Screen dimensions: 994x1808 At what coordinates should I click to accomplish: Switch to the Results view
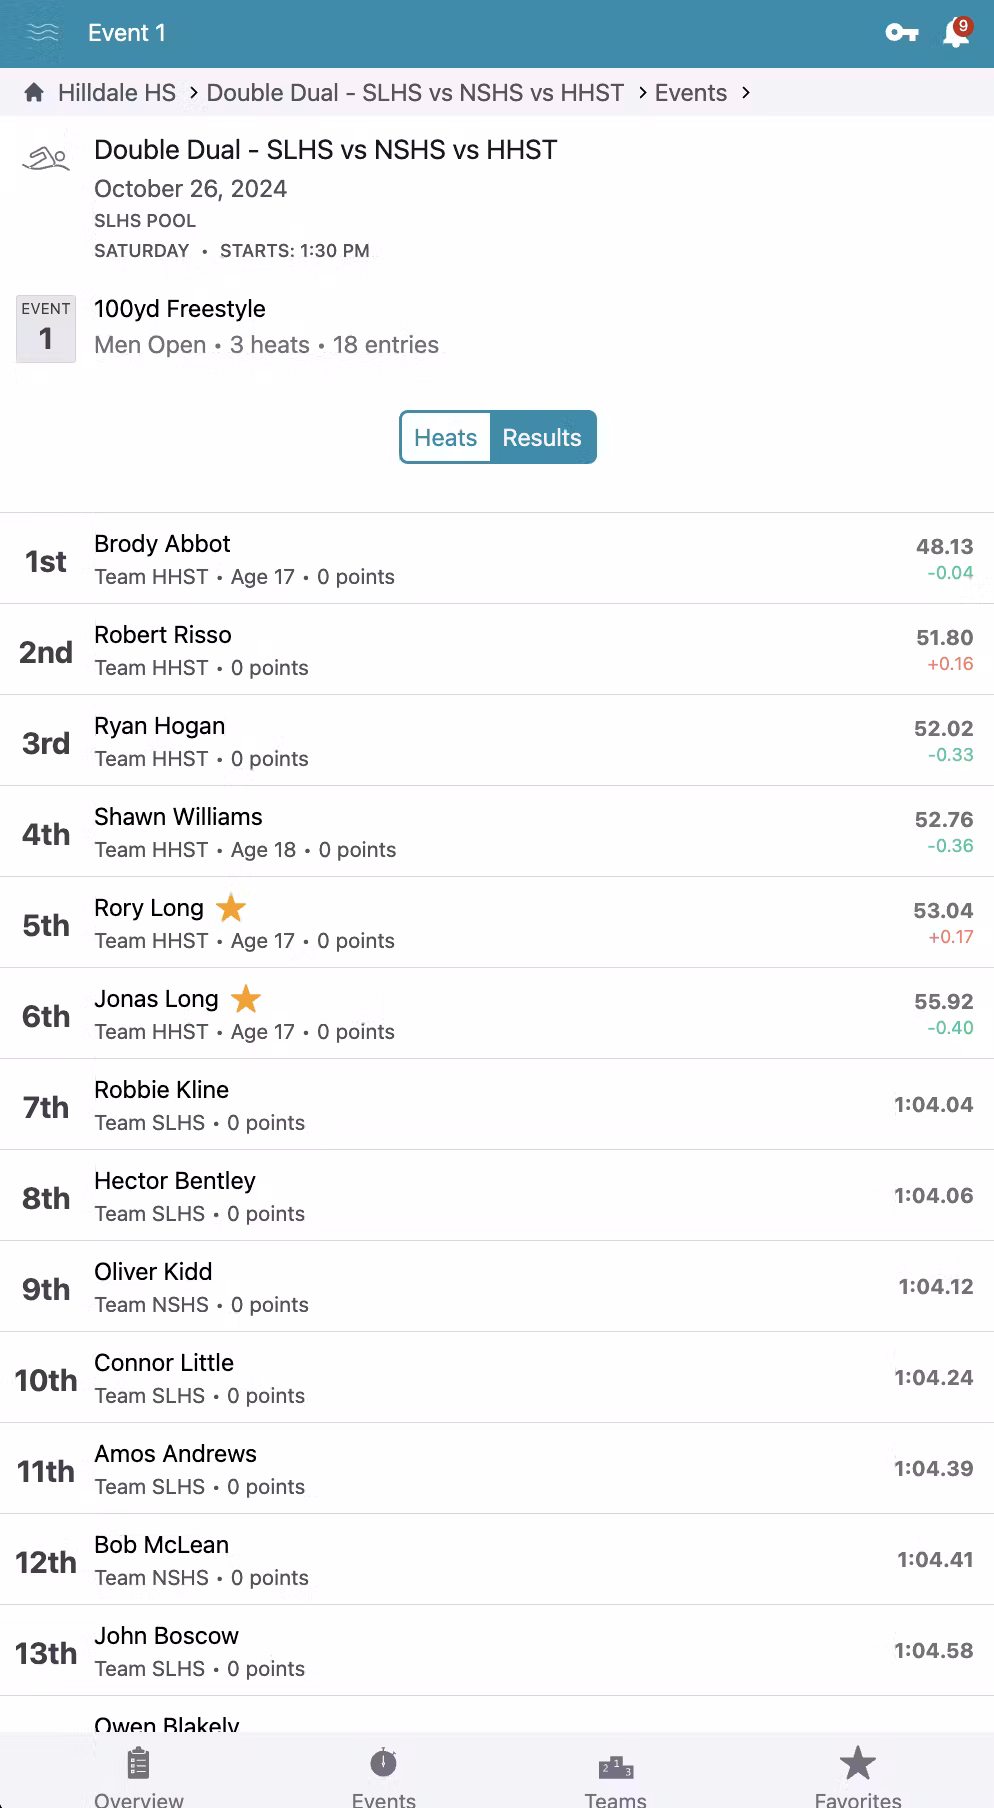pyautogui.click(x=542, y=437)
